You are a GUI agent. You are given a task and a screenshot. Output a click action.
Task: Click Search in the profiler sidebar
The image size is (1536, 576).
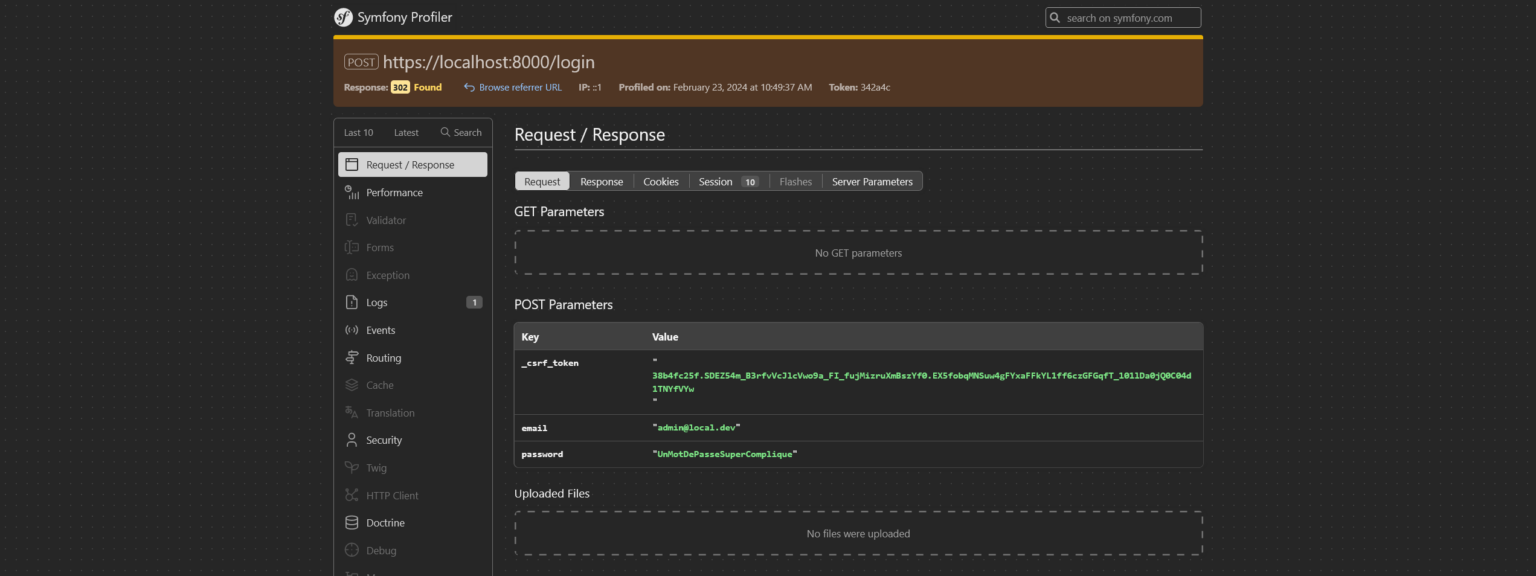461,132
